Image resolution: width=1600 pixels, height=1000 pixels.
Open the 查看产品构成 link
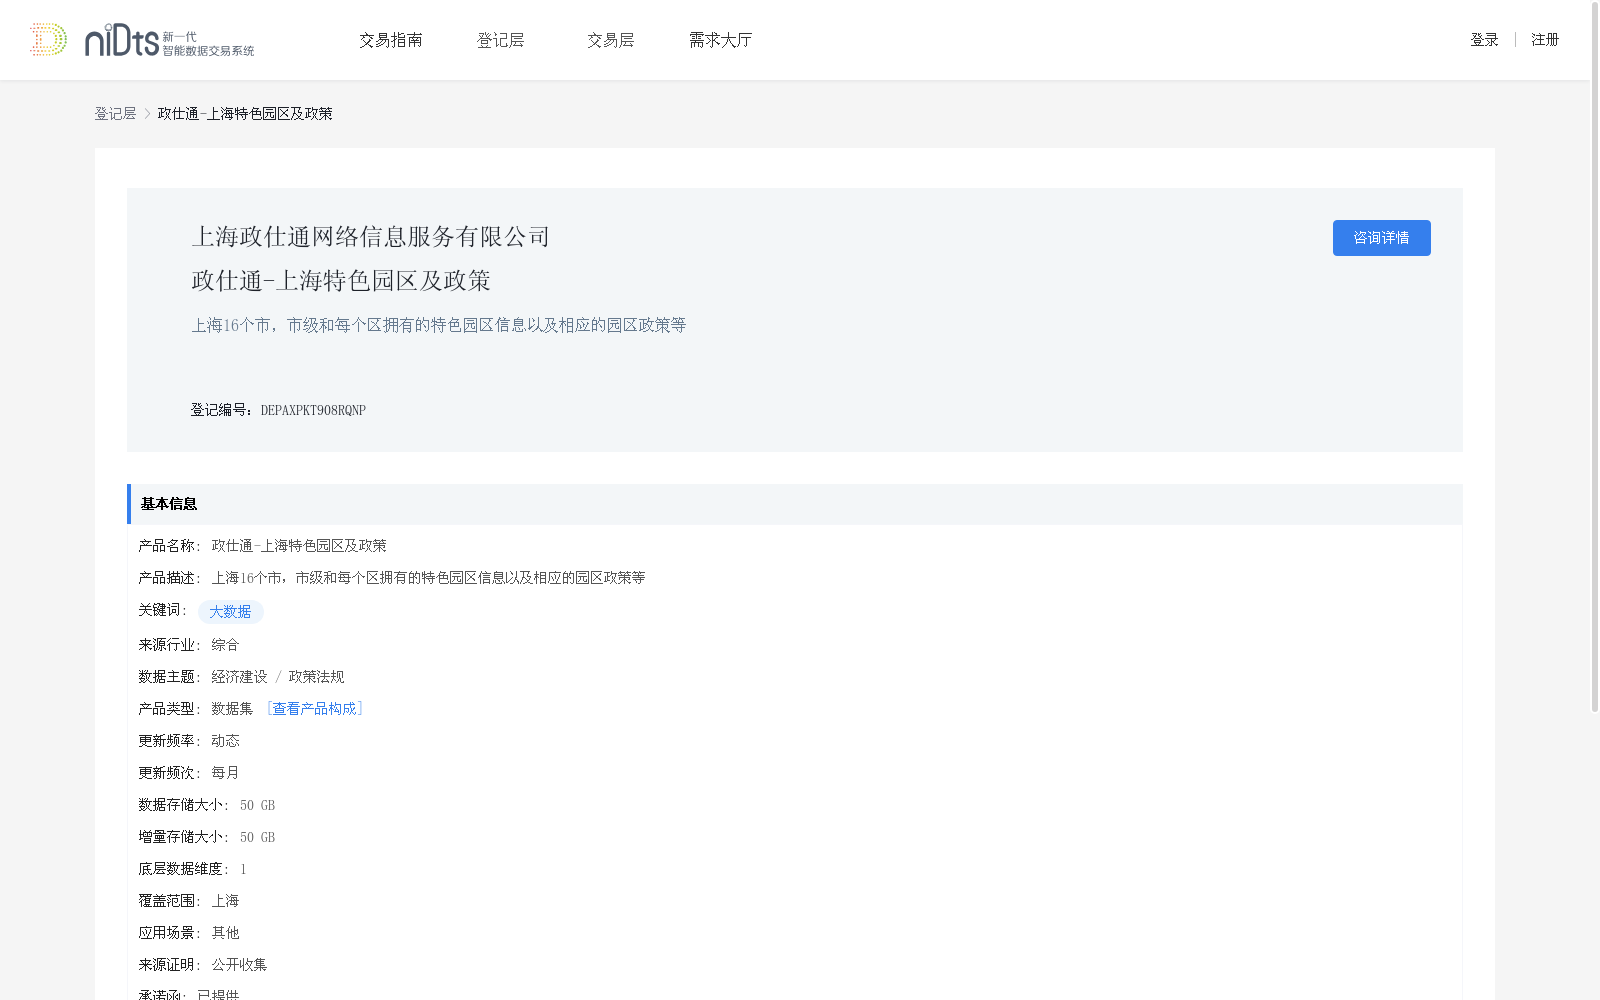(314, 709)
